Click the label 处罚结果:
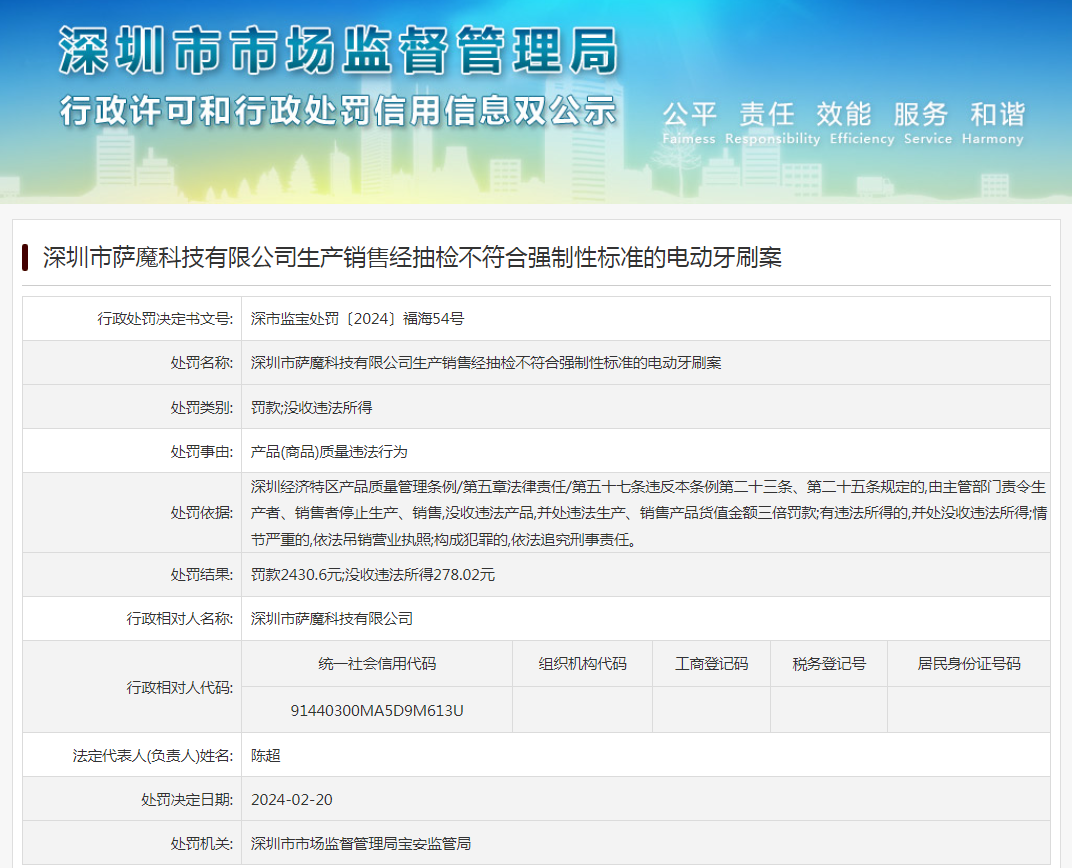 coord(202,575)
